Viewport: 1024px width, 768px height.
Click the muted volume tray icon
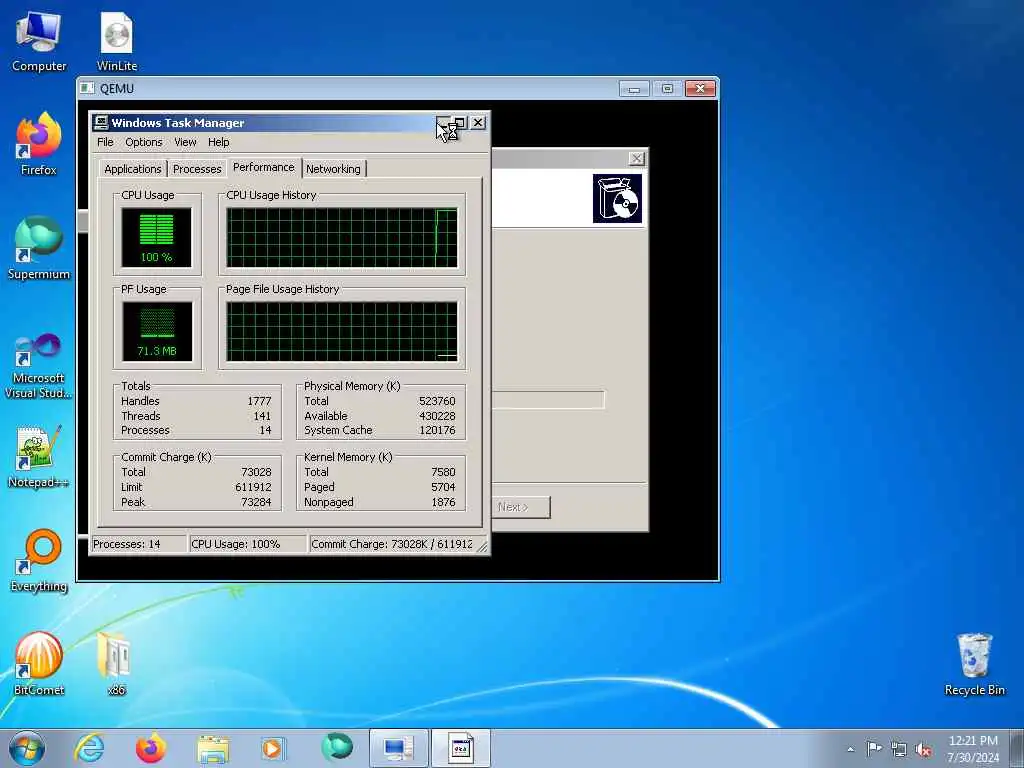(923, 749)
